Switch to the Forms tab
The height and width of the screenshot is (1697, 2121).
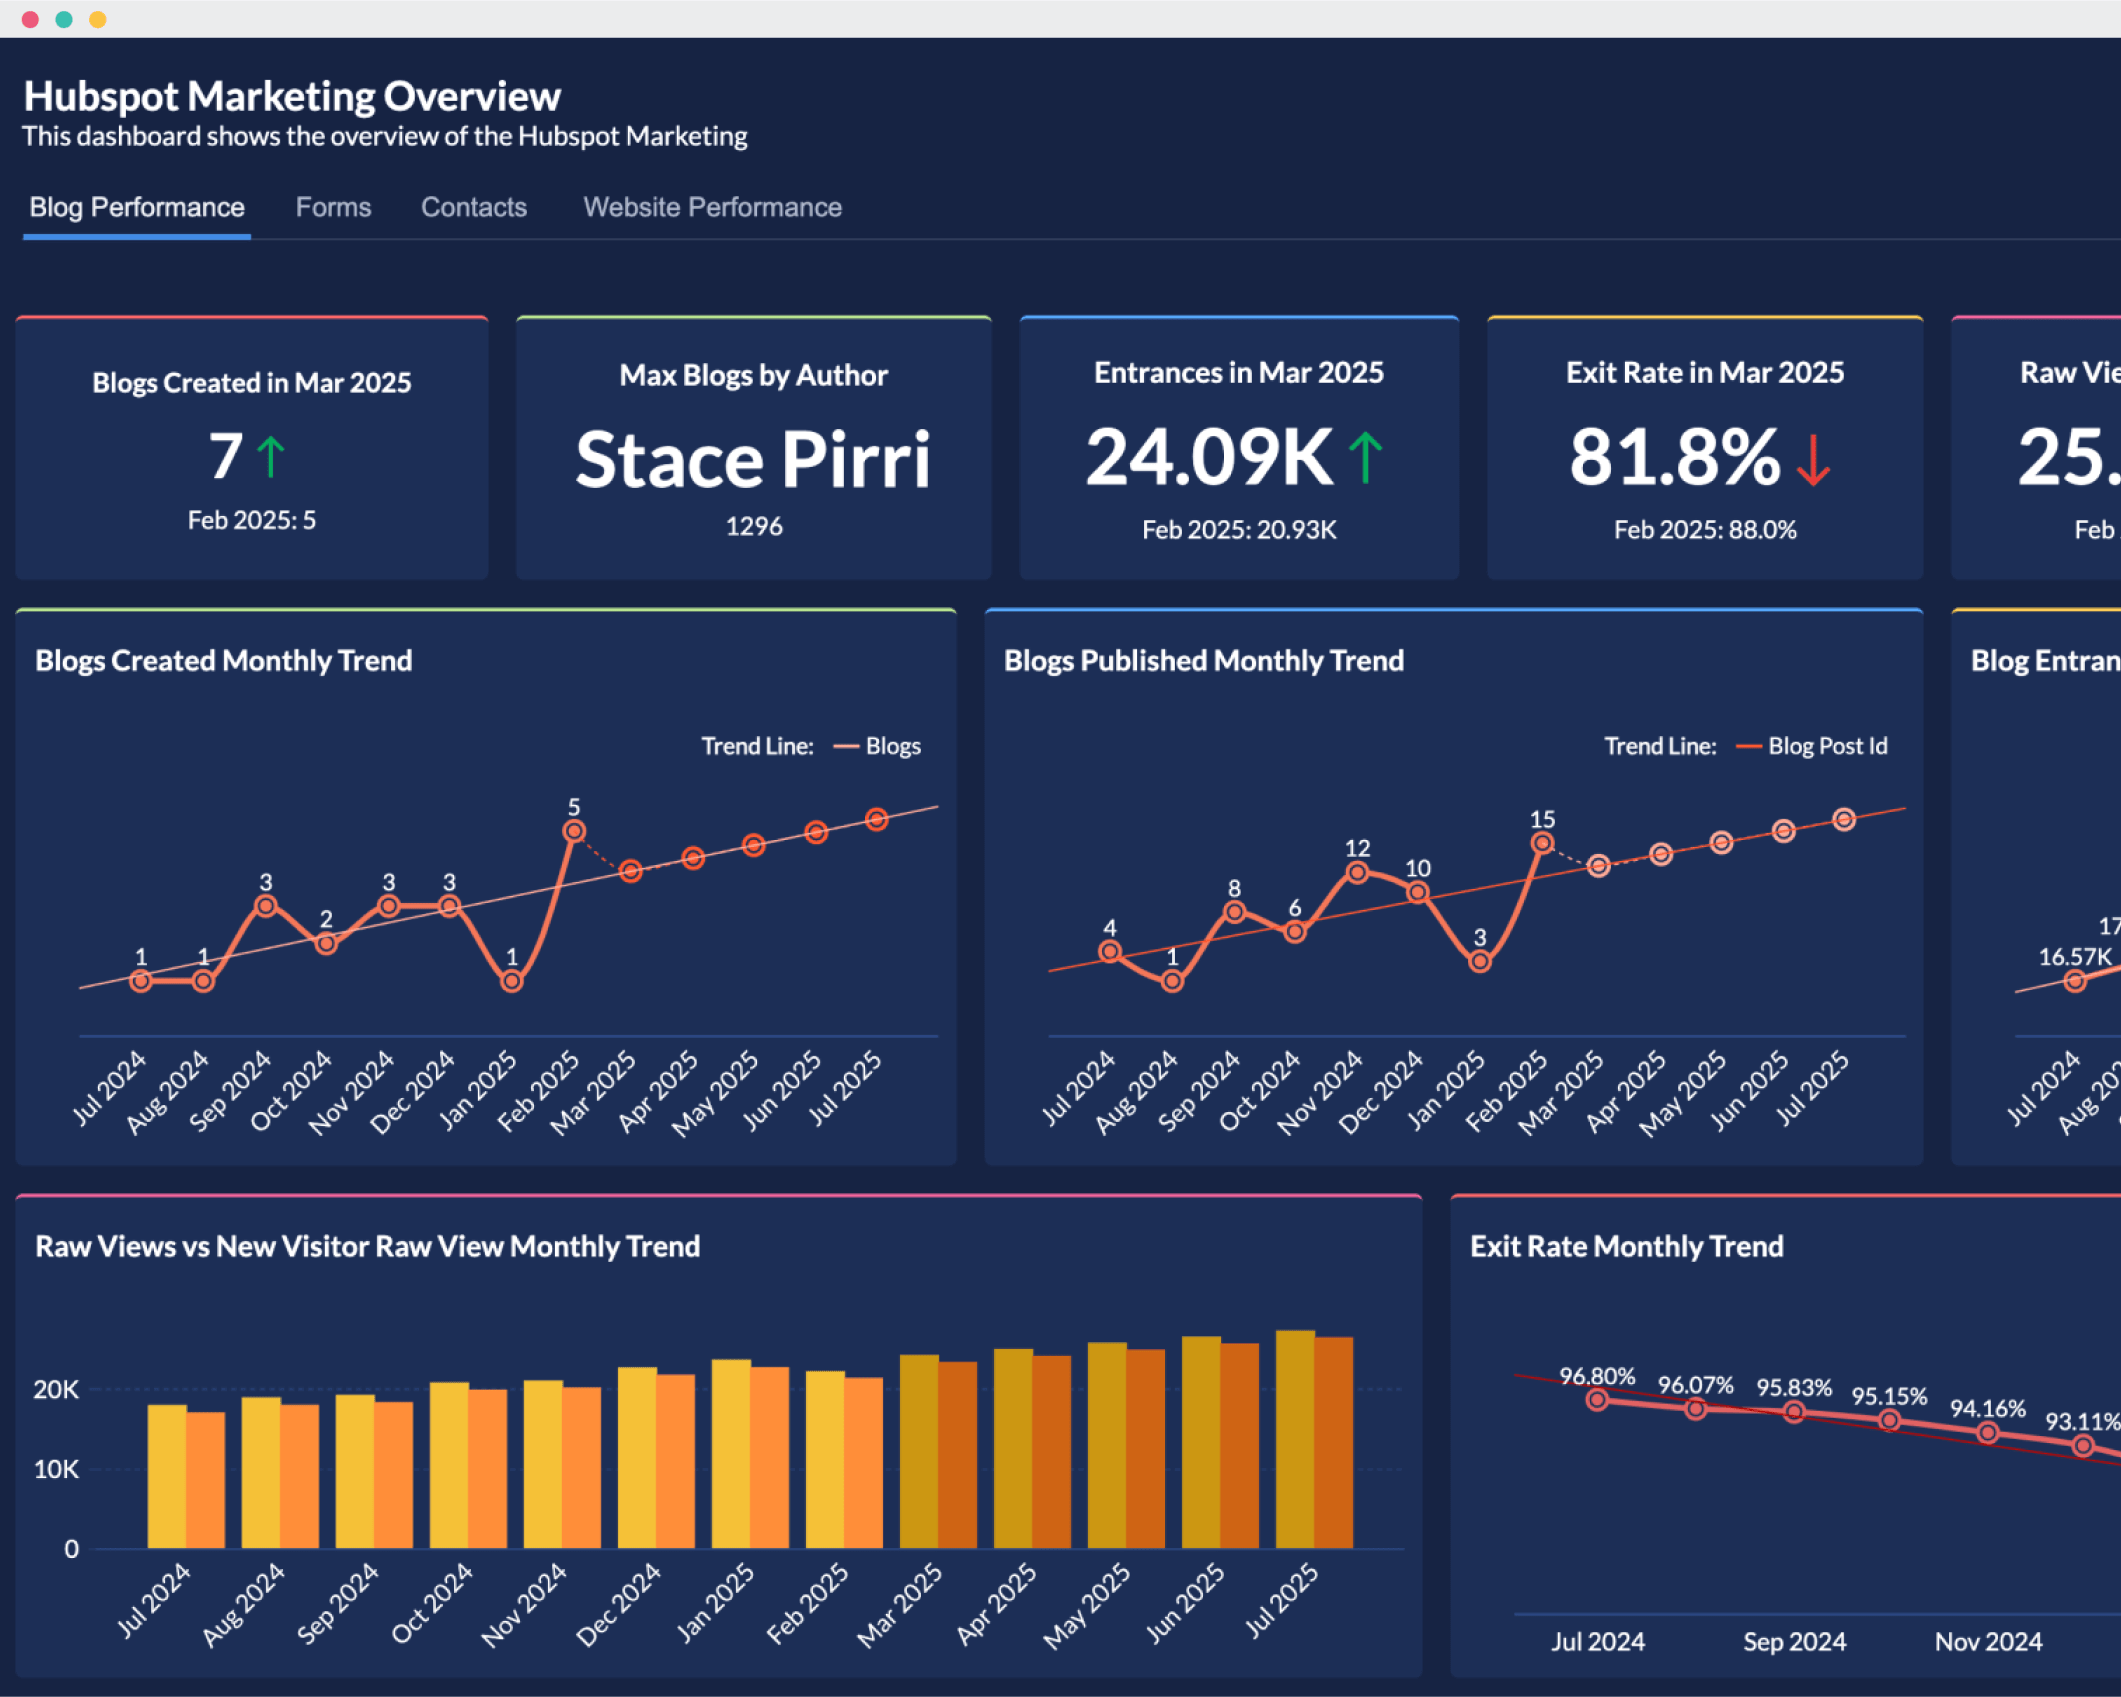tap(333, 207)
